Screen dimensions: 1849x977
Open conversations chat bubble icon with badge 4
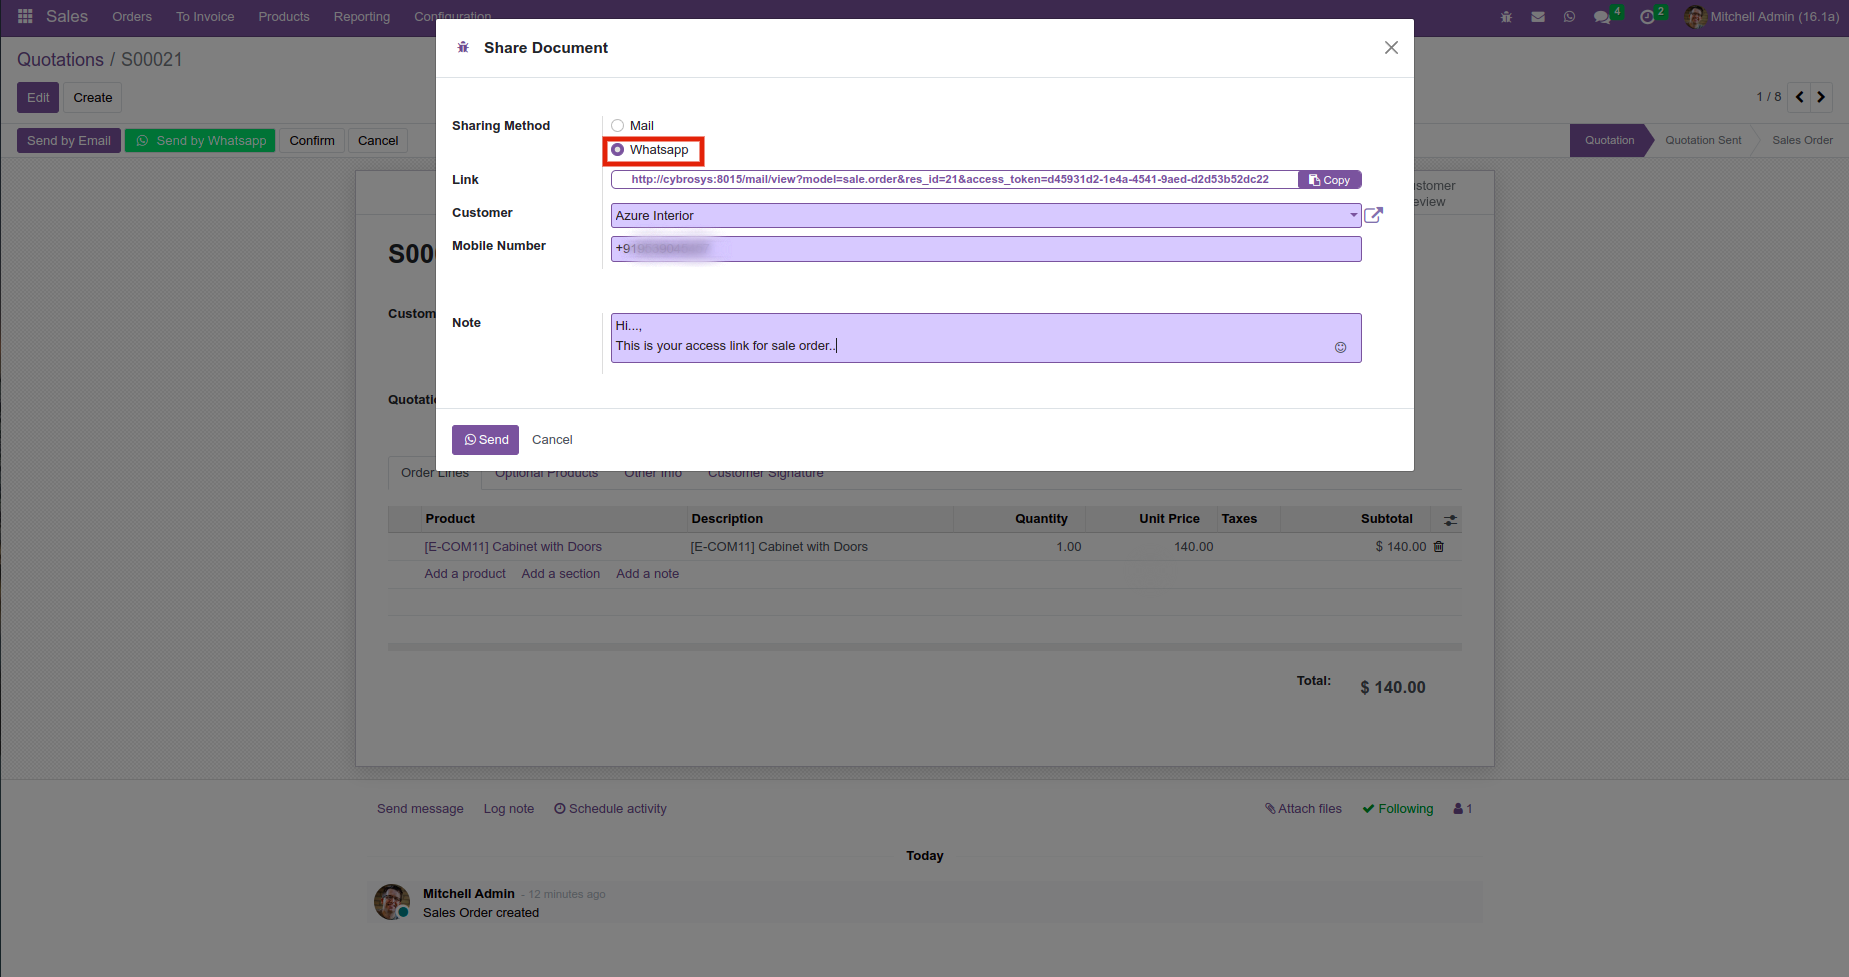tap(1603, 17)
